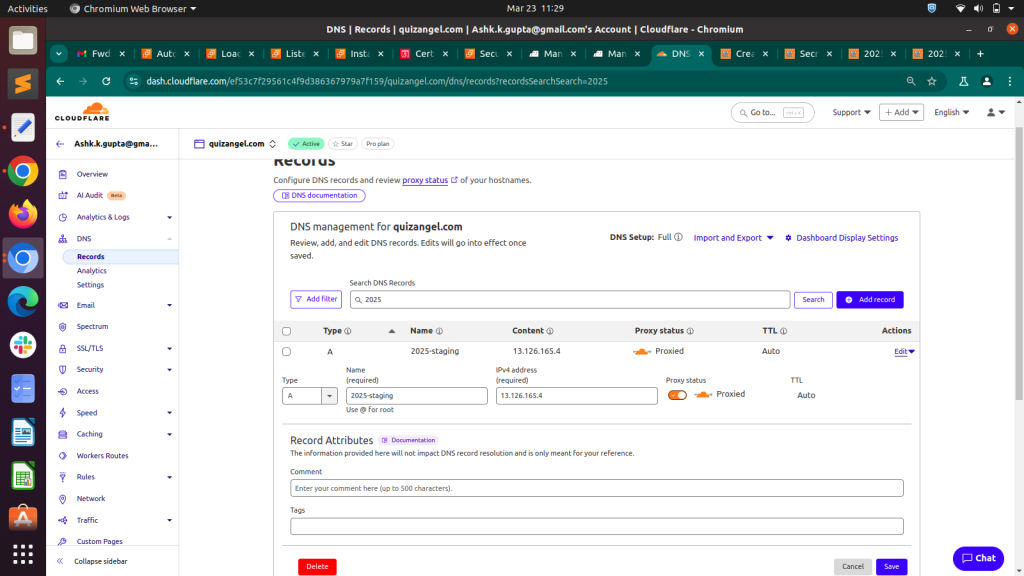Click the Cancel button
The image size is (1024, 576).
pyautogui.click(x=852, y=566)
